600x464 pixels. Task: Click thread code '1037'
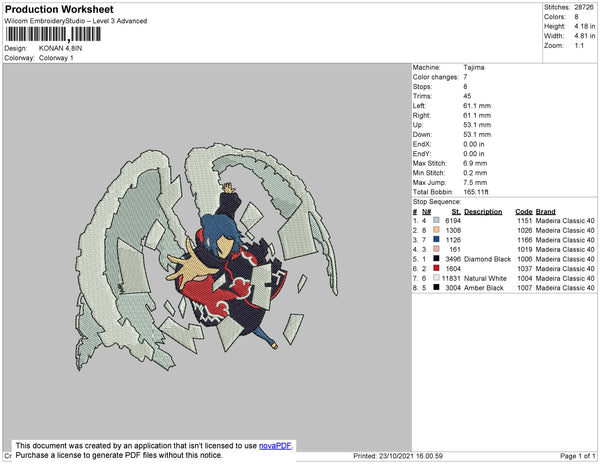coord(525,269)
